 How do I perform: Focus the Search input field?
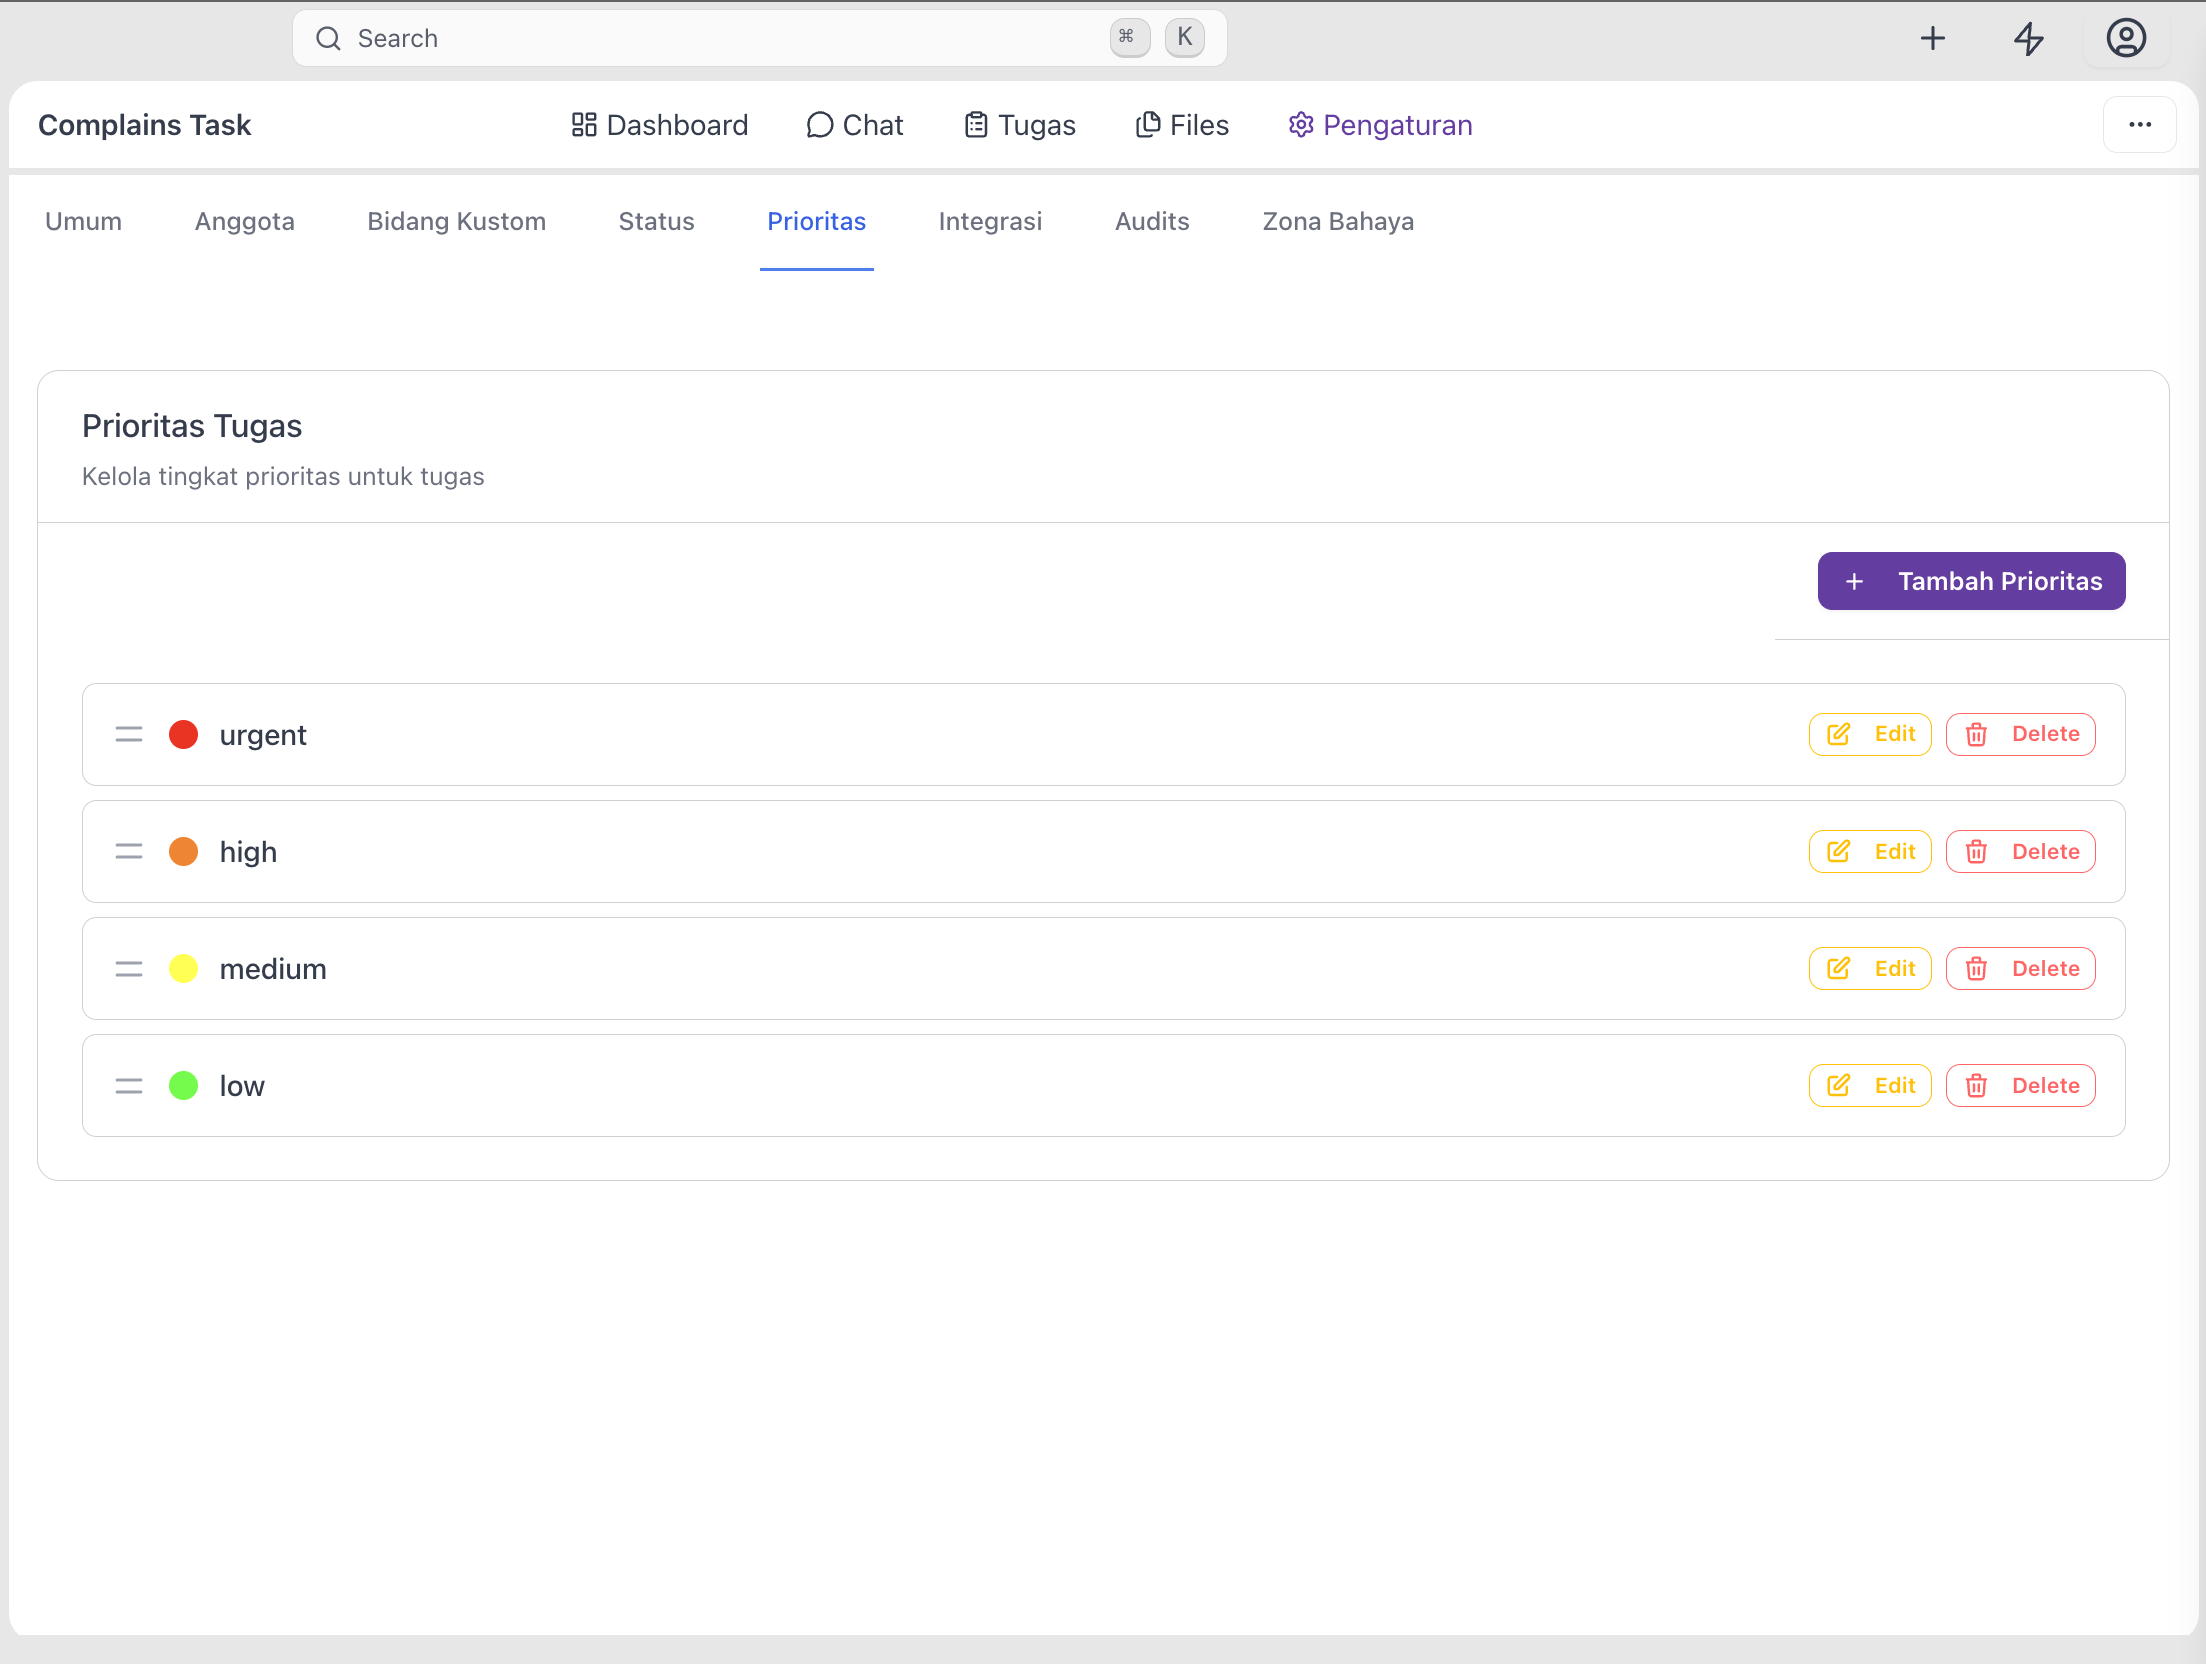[x=759, y=39]
